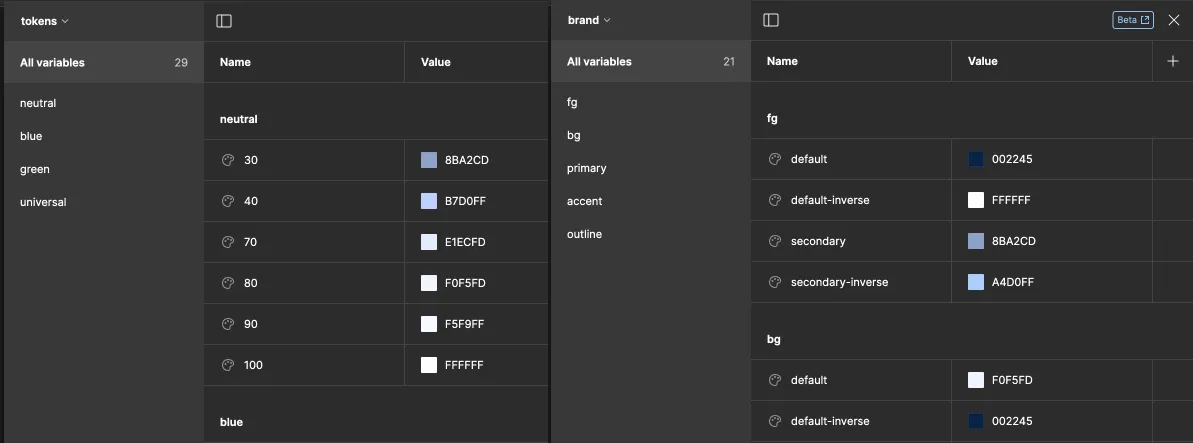
Task: Click palette icon beside secondary-inverse variable
Action: pyautogui.click(x=775, y=282)
